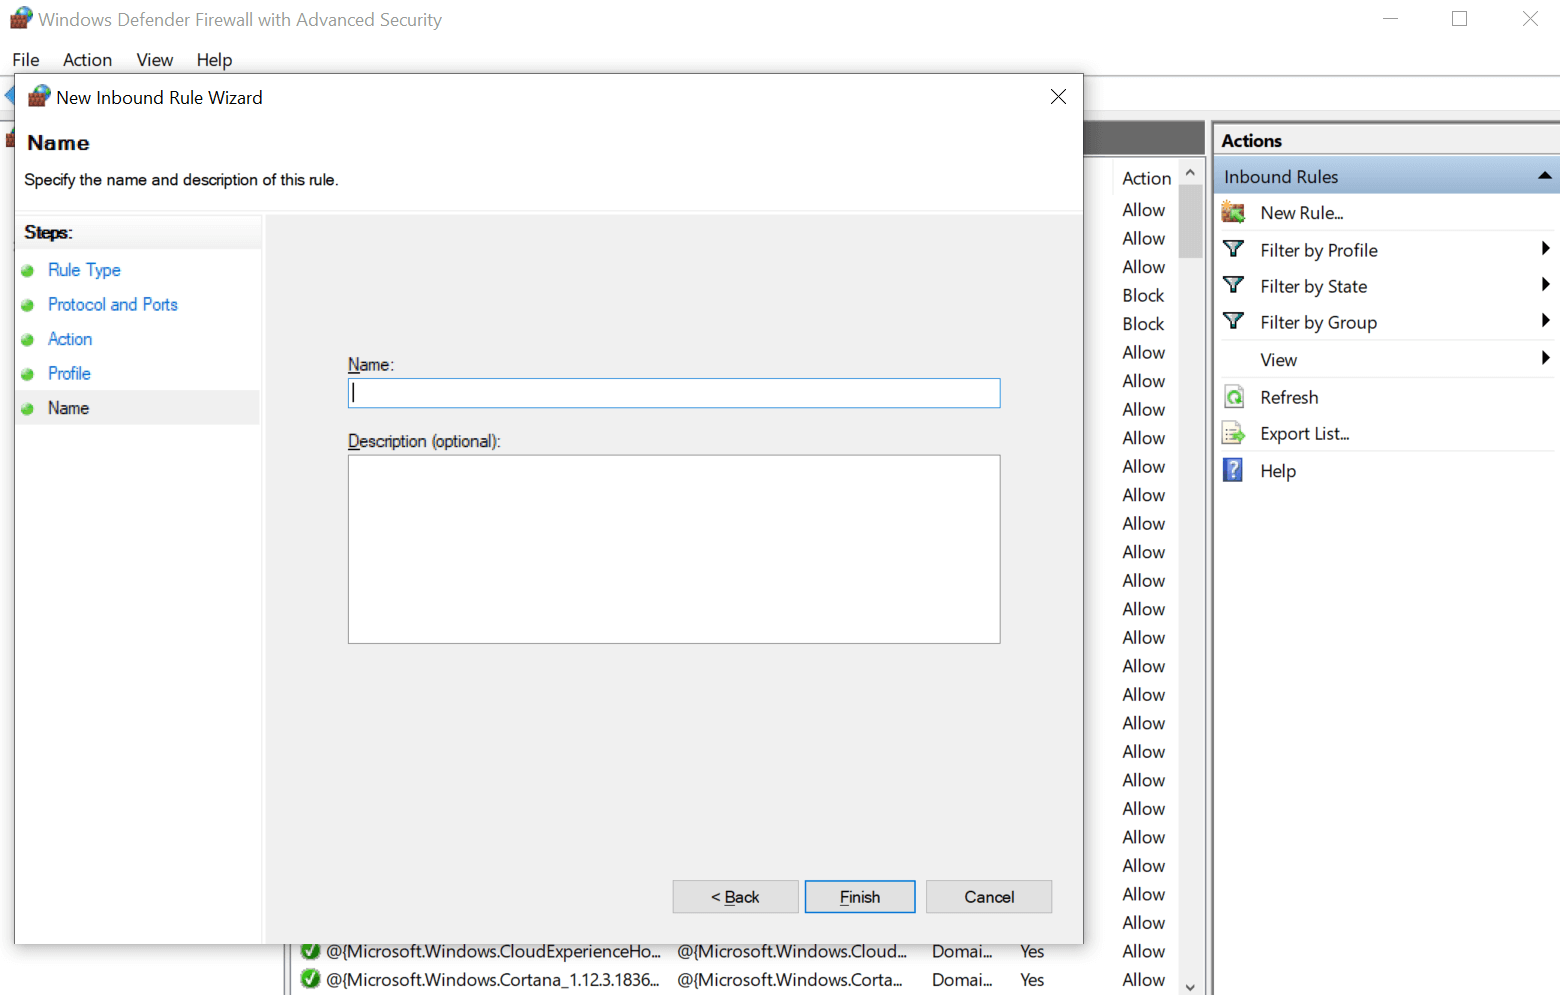The width and height of the screenshot is (1560, 995).
Task: Collapse the Inbound Rules actions section
Action: pos(1544,176)
